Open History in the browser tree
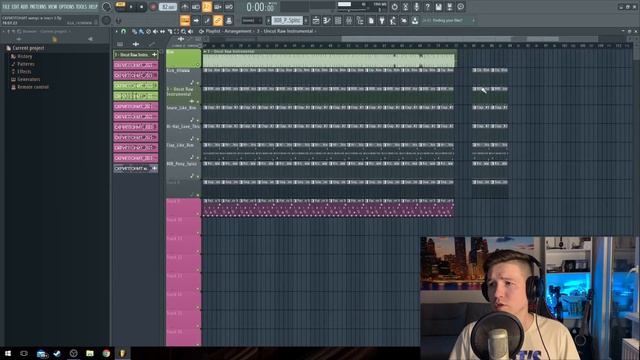The height and width of the screenshot is (360, 640). (x=24, y=56)
